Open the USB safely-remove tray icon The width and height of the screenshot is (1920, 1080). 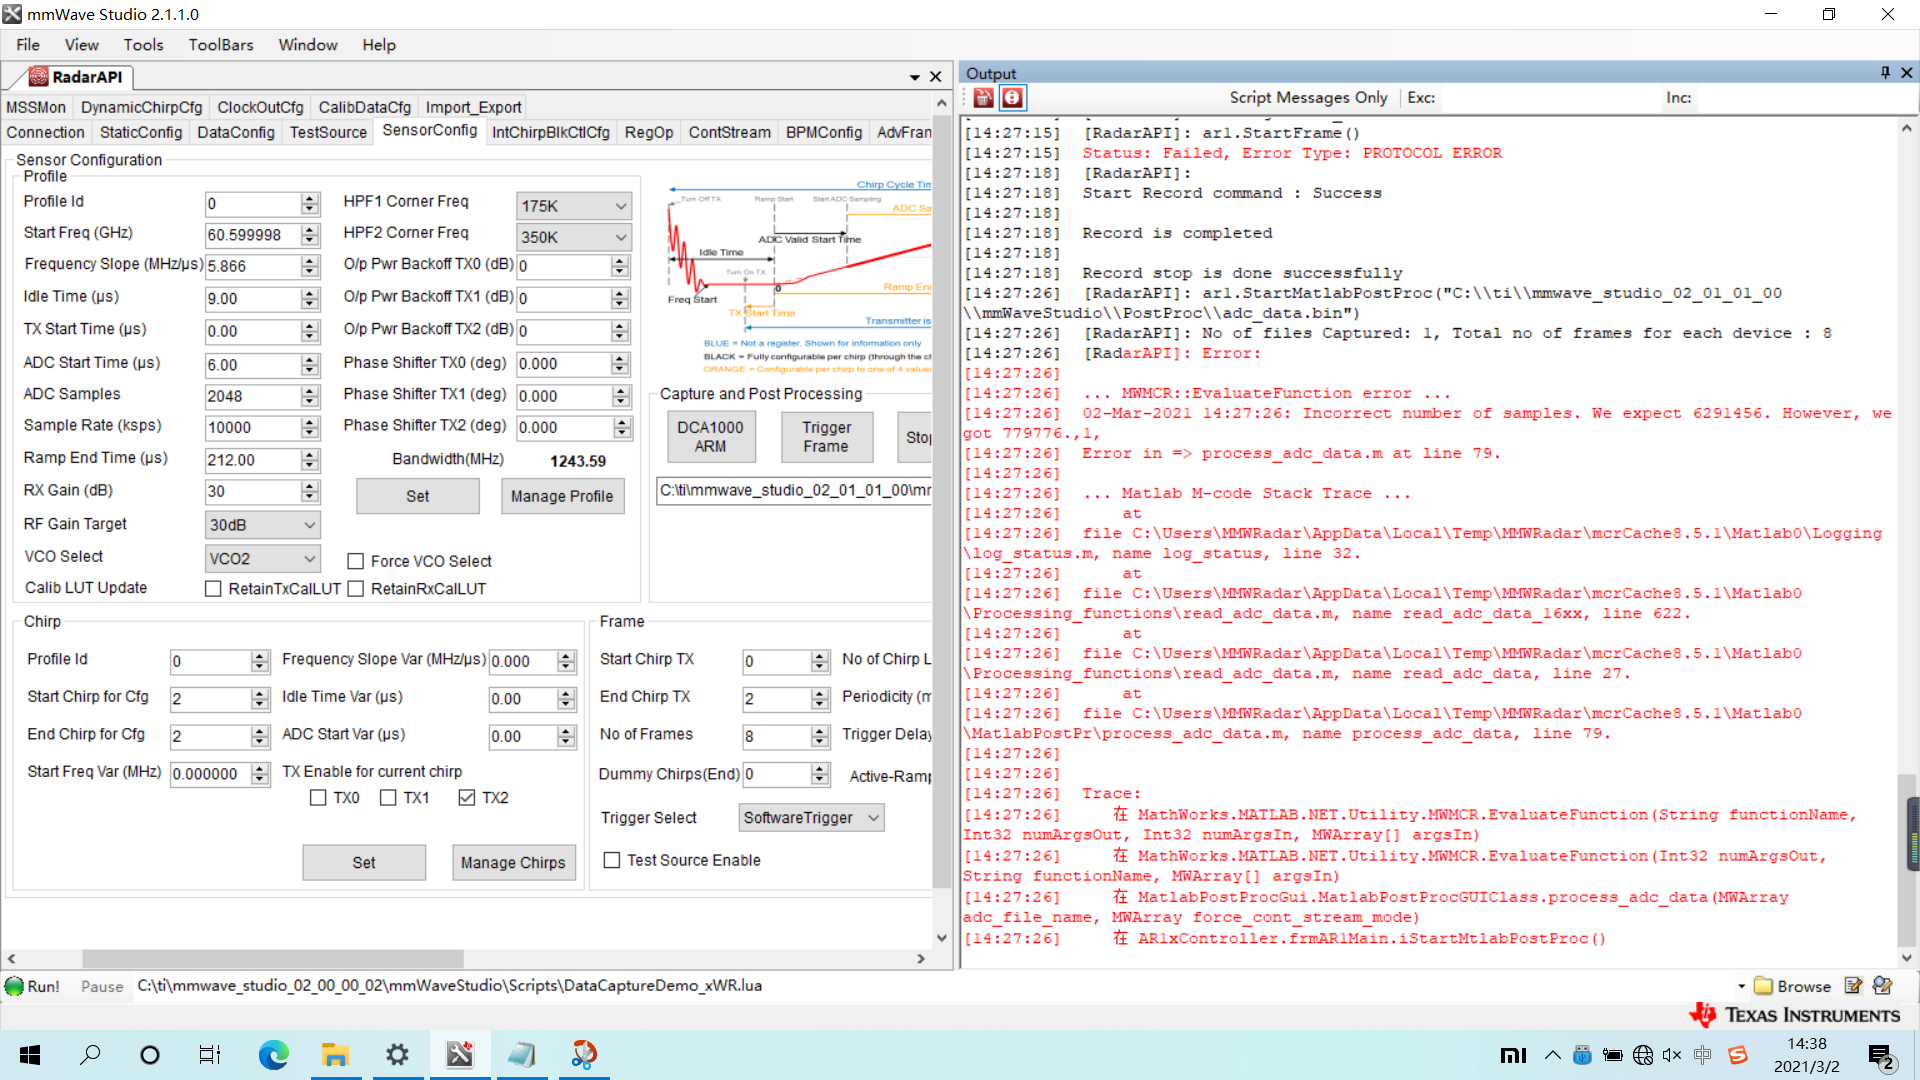(1582, 1055)
